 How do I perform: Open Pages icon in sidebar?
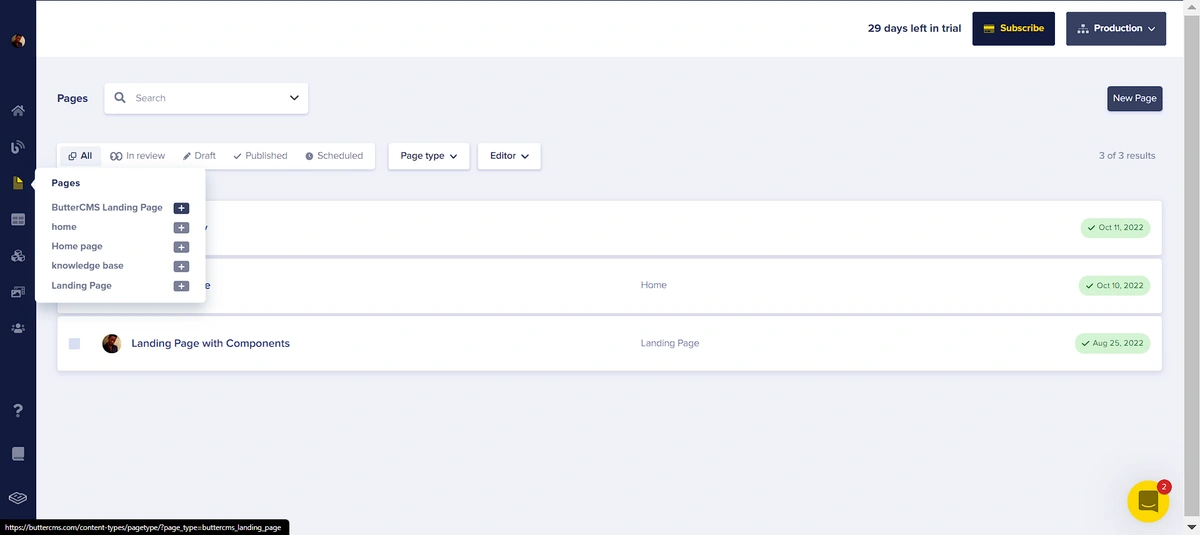click(x=18, y=183)
